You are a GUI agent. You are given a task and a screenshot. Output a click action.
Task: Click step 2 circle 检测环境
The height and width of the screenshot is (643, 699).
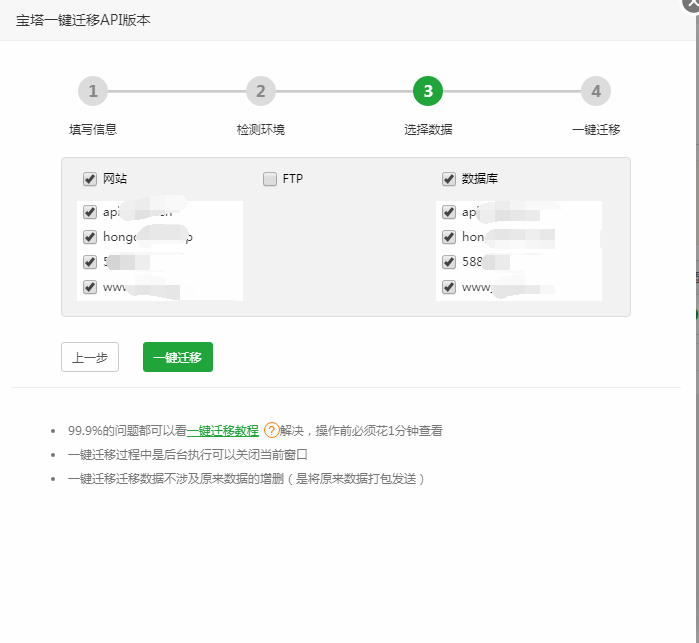pyautogui.click(x=260, y=92)
